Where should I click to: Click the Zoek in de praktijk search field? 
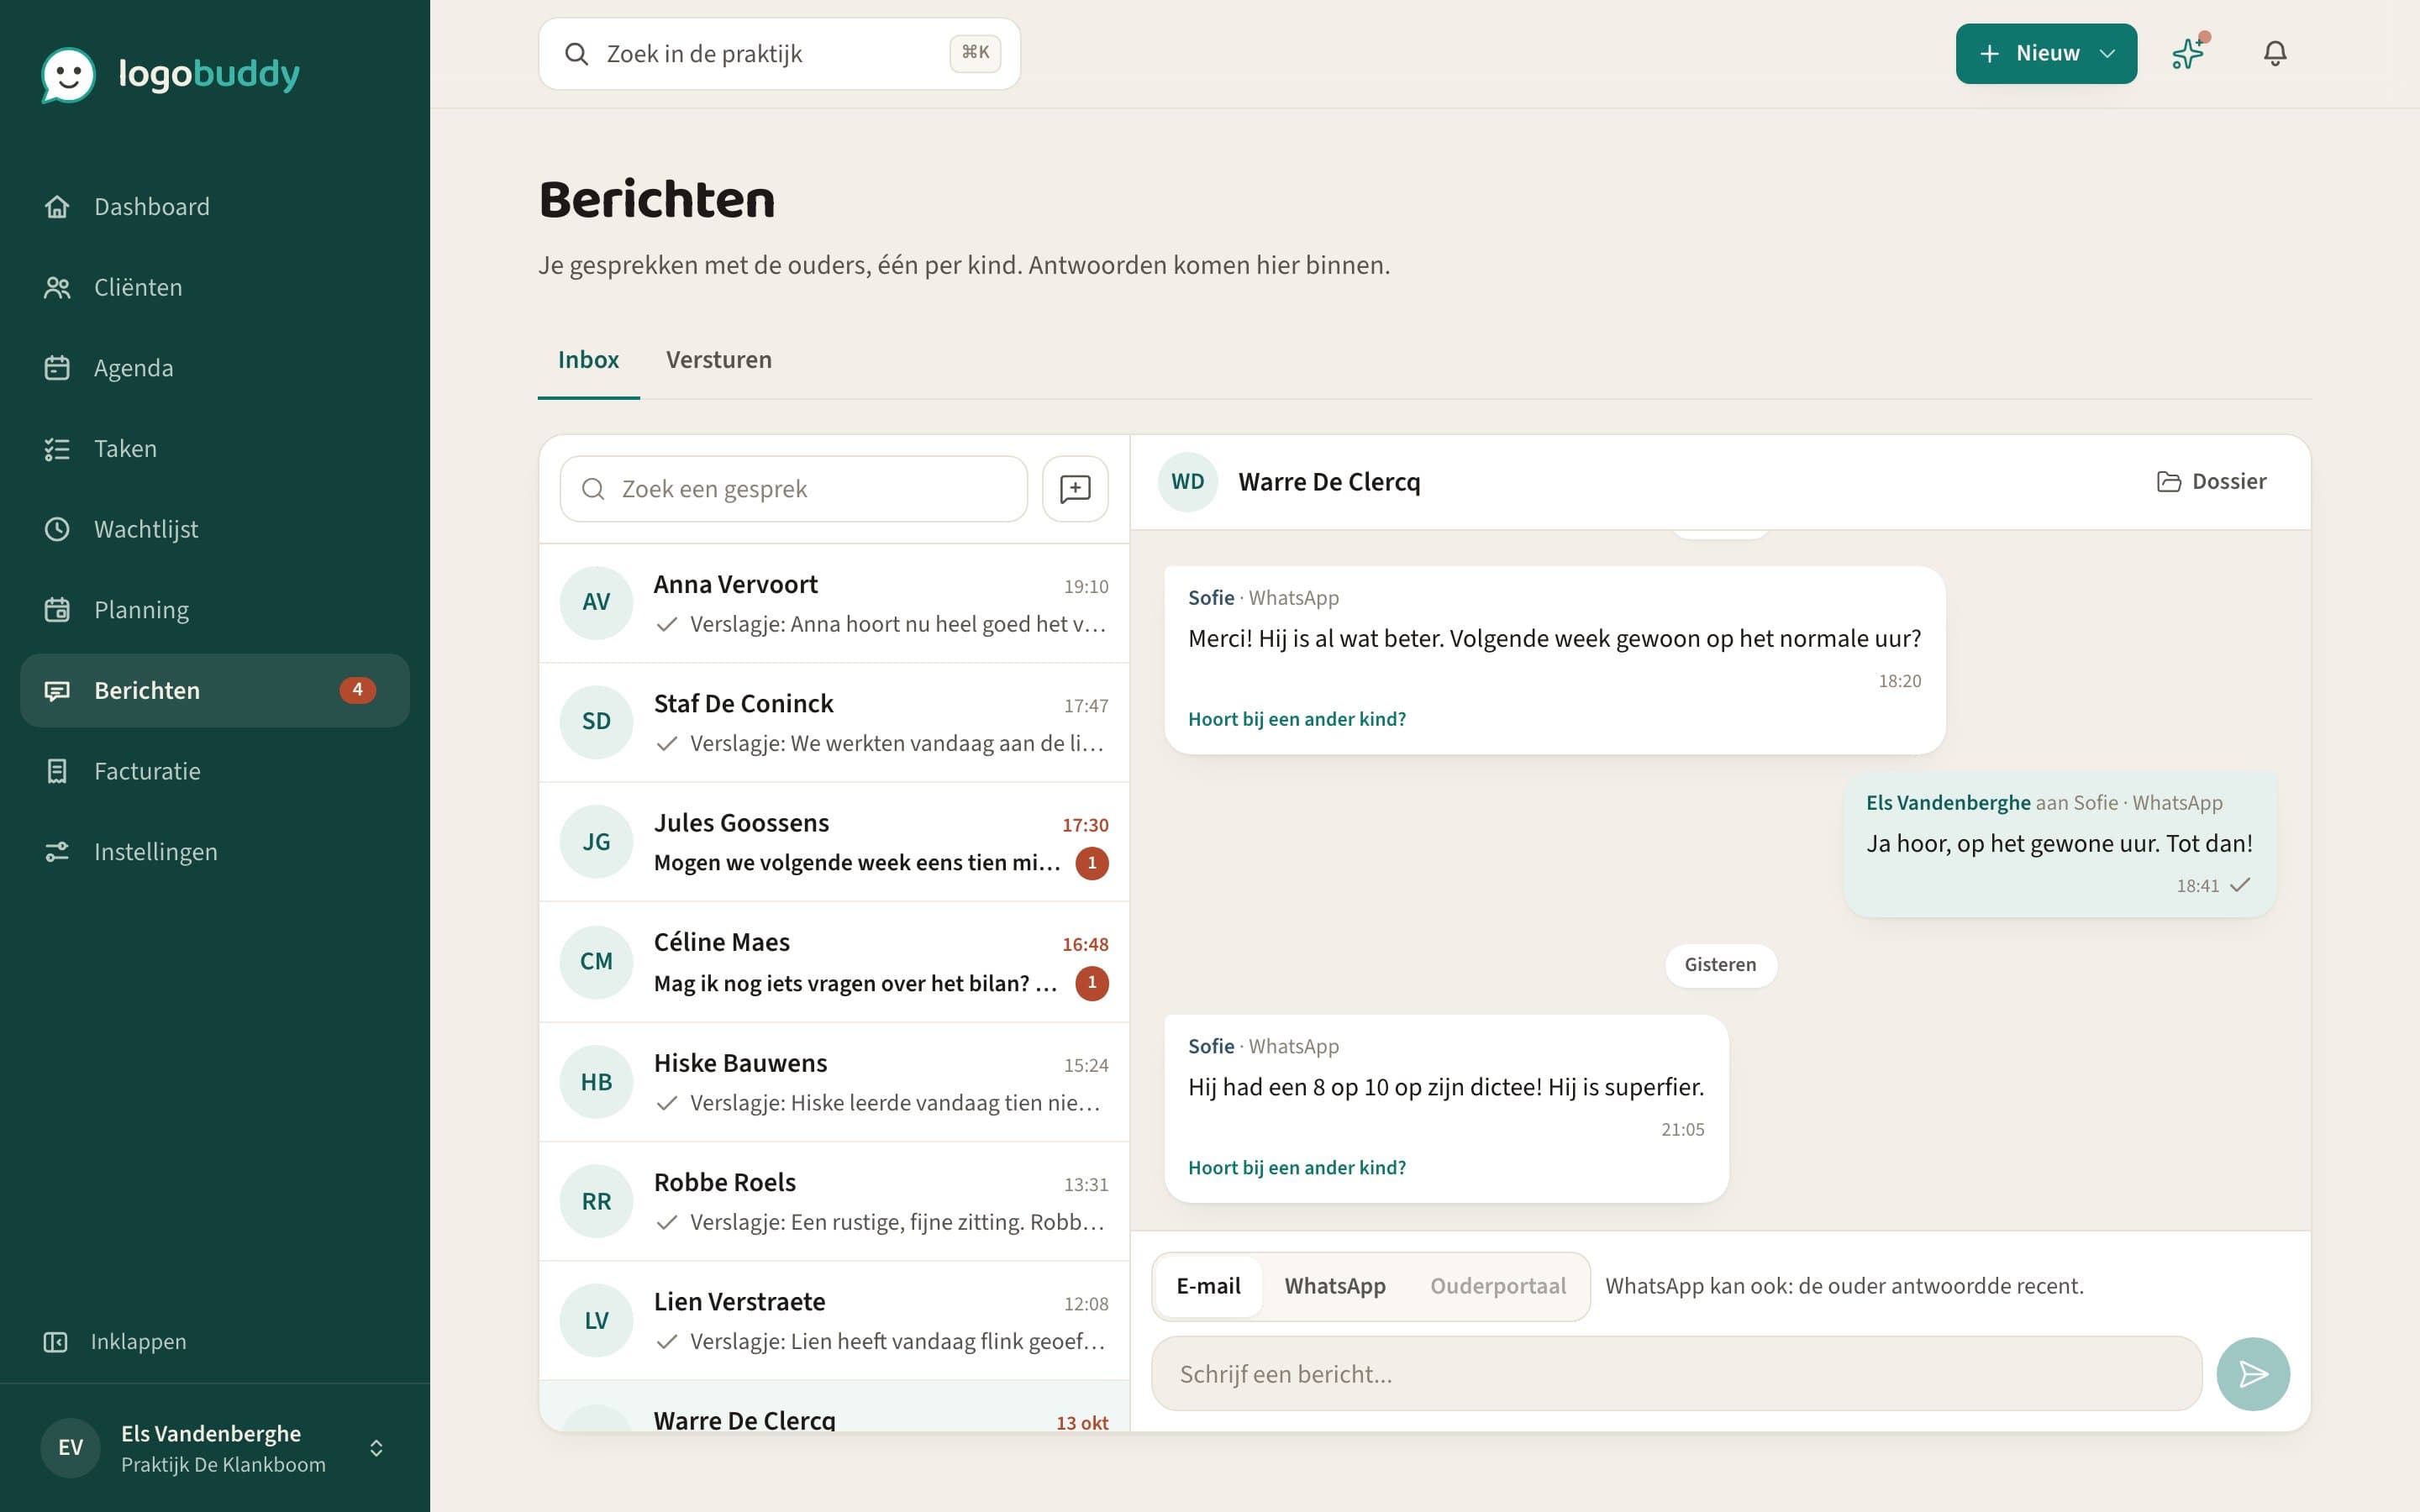point(779,54)
